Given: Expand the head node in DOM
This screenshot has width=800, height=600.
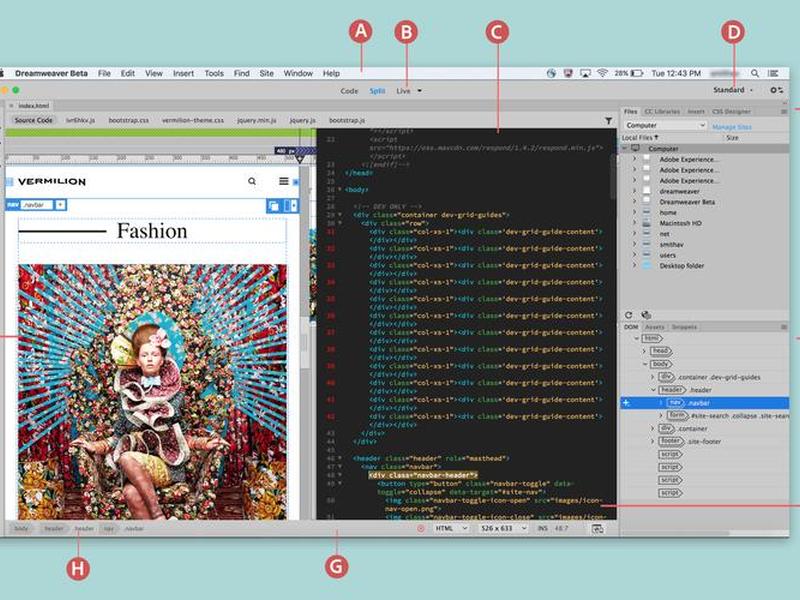Looking at the screenshot, I should [x=644, y=351].
